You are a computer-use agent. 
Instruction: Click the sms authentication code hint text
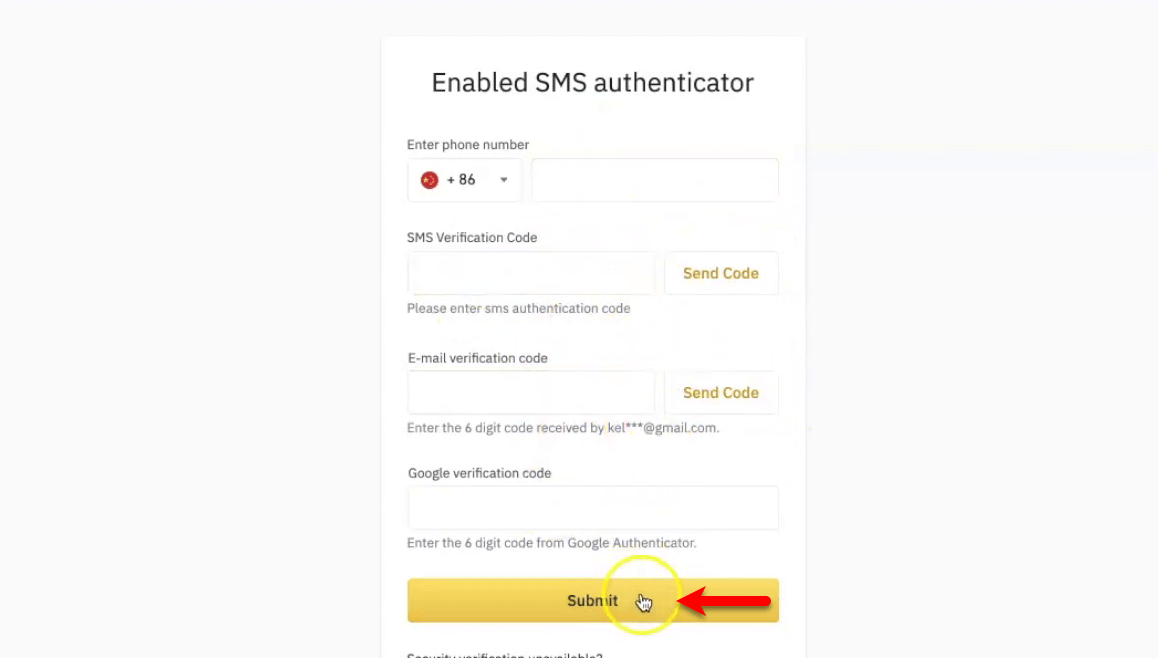point(518,309)
